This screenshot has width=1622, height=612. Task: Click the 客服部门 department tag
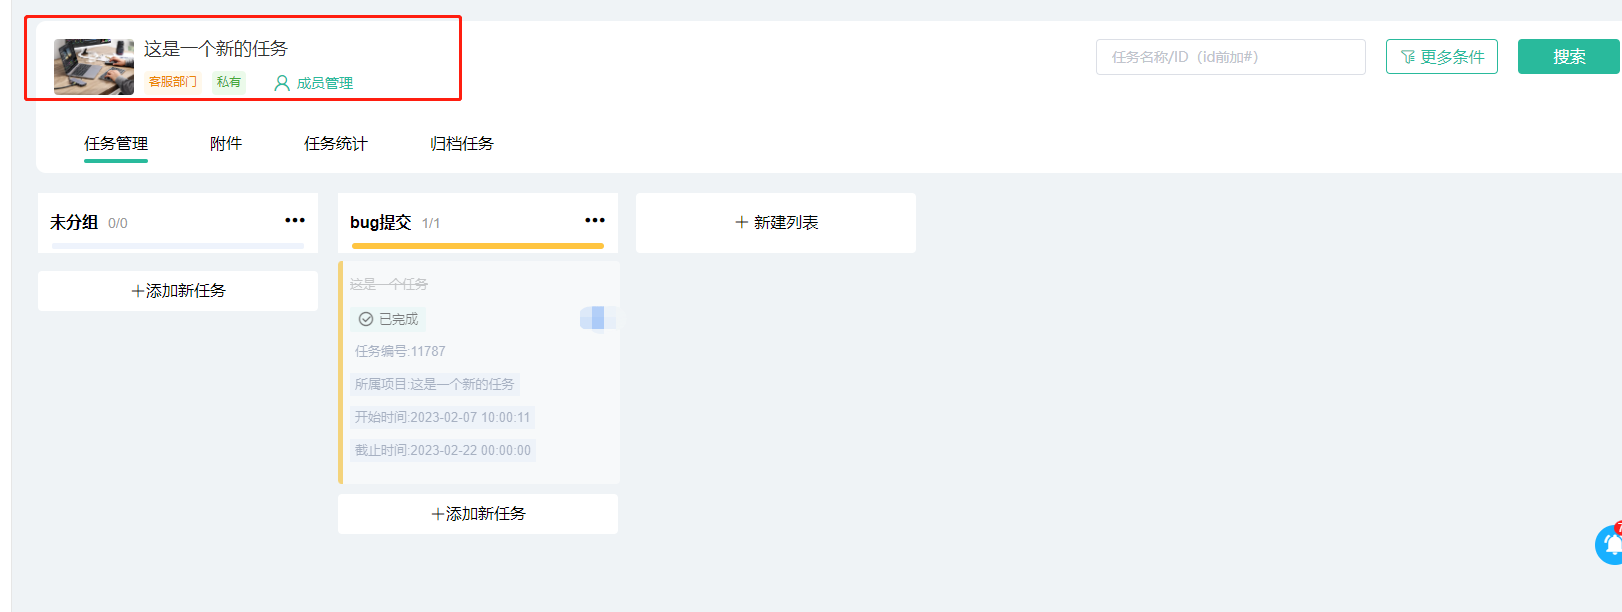[173, 82]
